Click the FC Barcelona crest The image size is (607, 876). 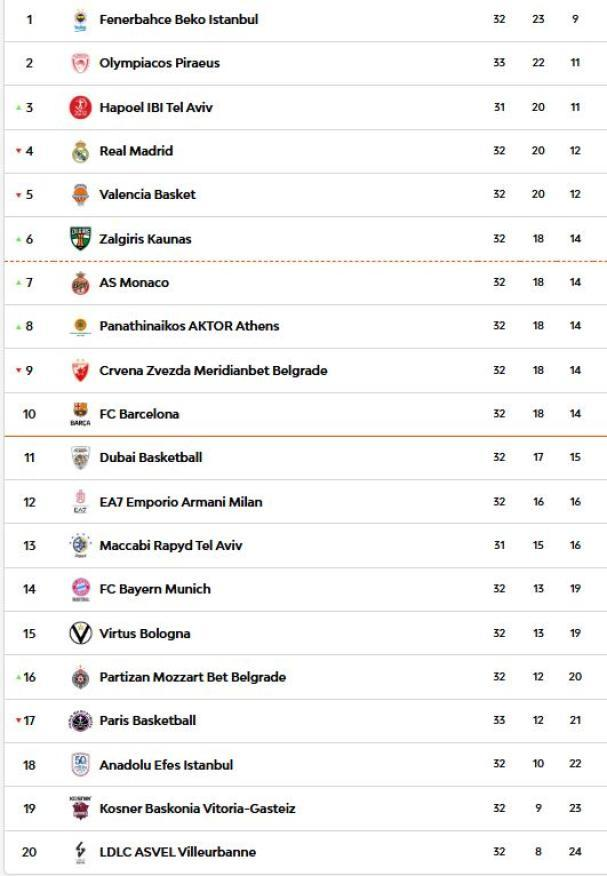pyautogui.click(x=80, y=414)
